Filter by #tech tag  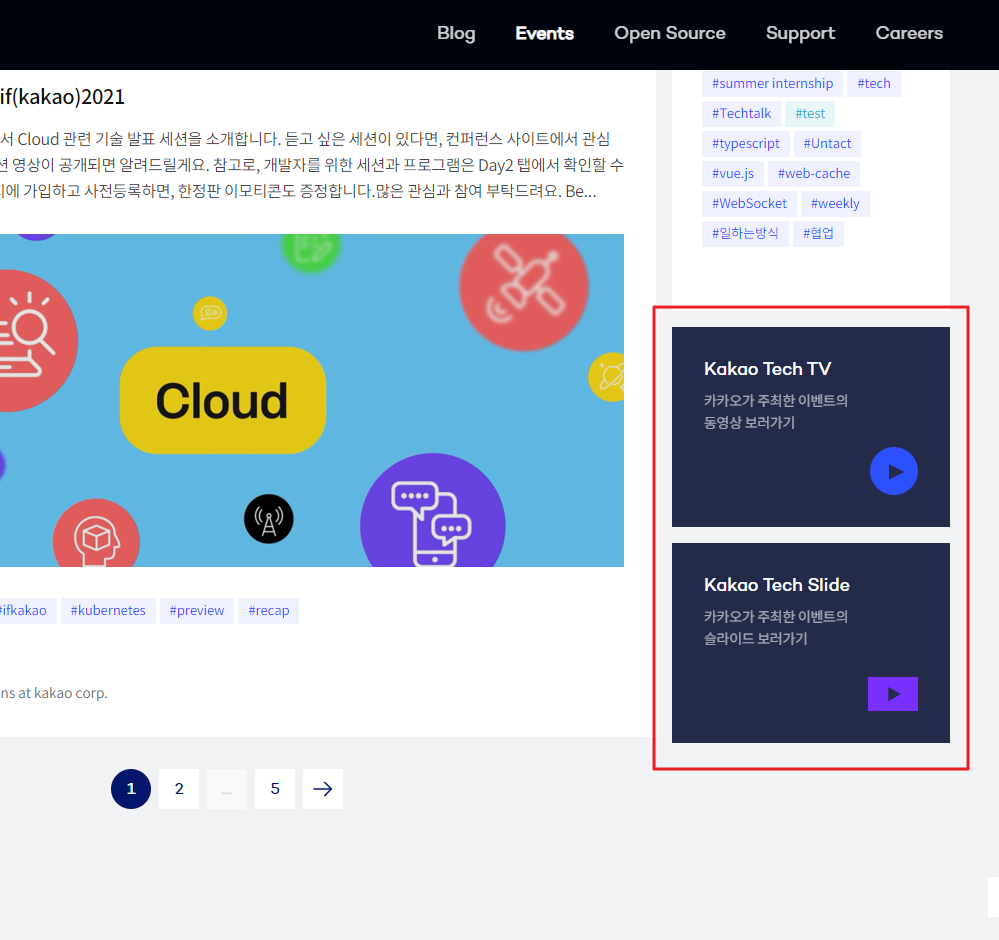point(873,83)
